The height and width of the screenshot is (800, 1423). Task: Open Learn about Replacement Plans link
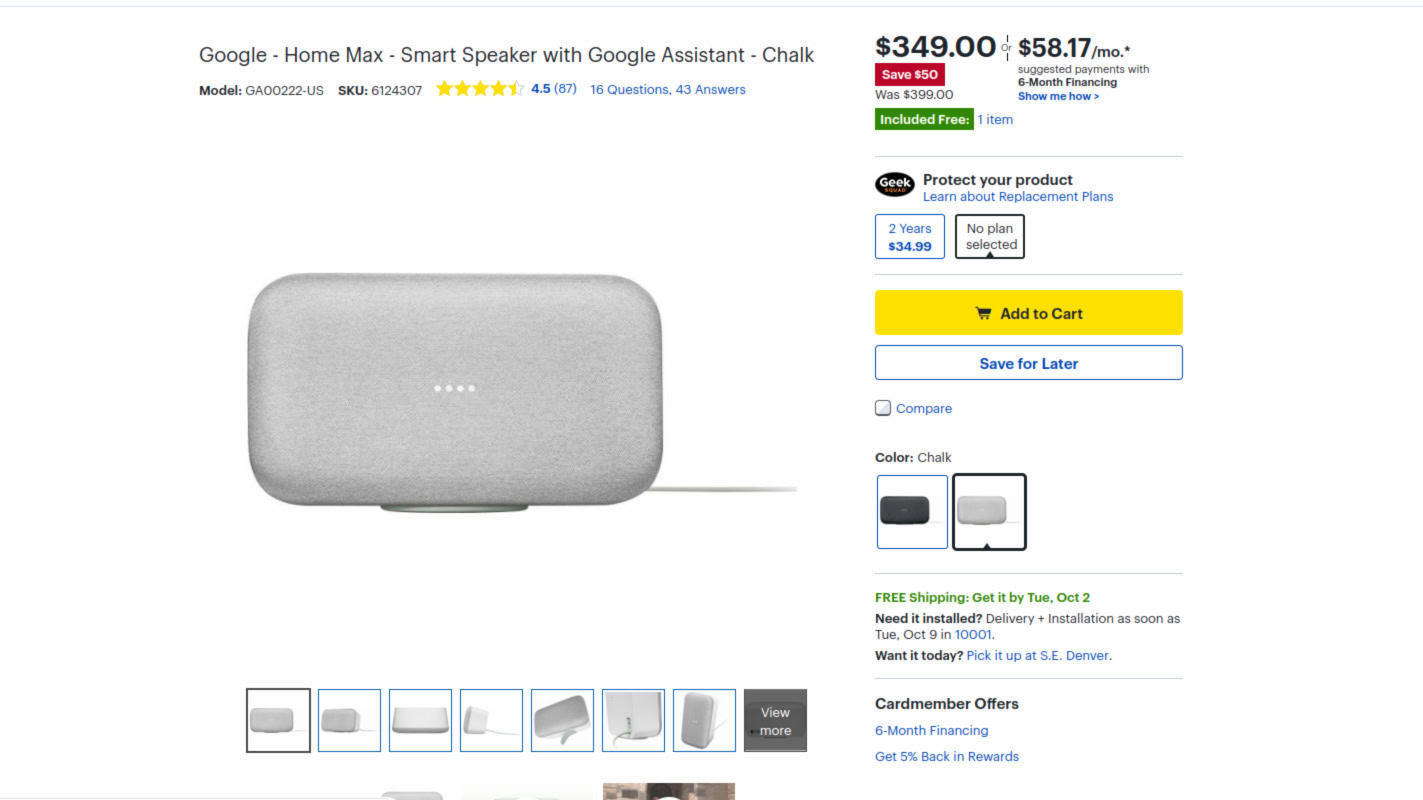click(x=1017, y=197)
